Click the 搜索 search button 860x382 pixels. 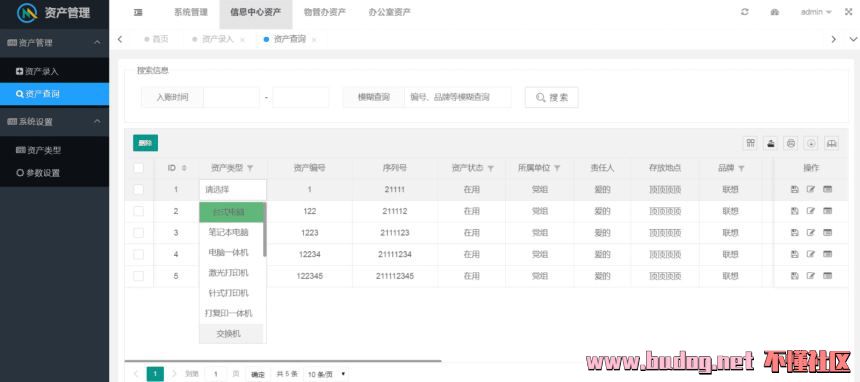[551, 98]
